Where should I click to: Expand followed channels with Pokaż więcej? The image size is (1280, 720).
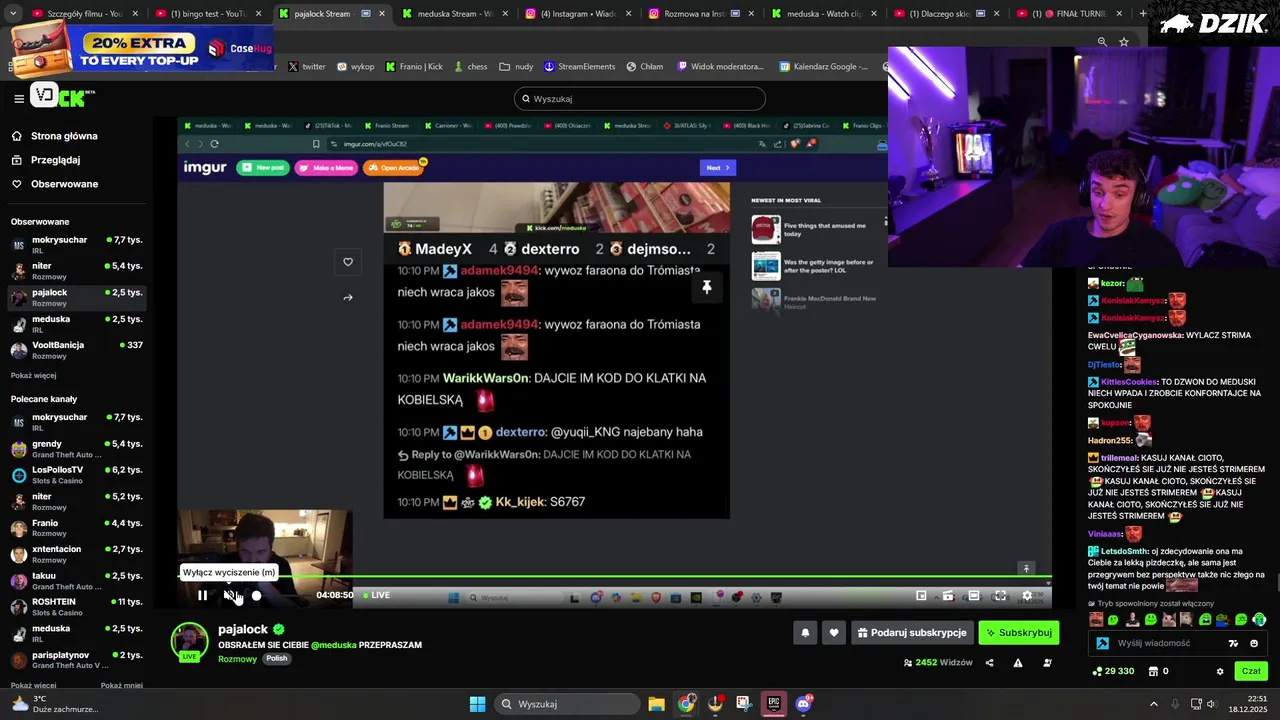(33, 376)
